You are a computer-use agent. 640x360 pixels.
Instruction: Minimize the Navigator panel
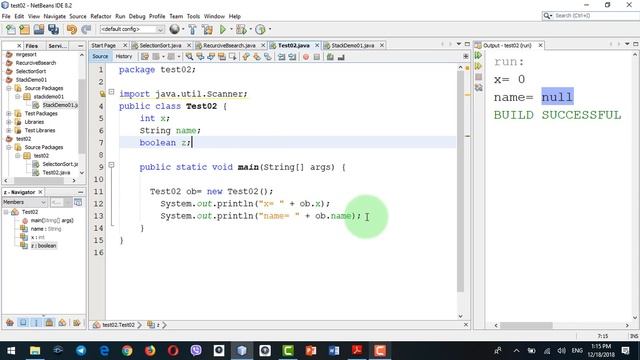80,192
